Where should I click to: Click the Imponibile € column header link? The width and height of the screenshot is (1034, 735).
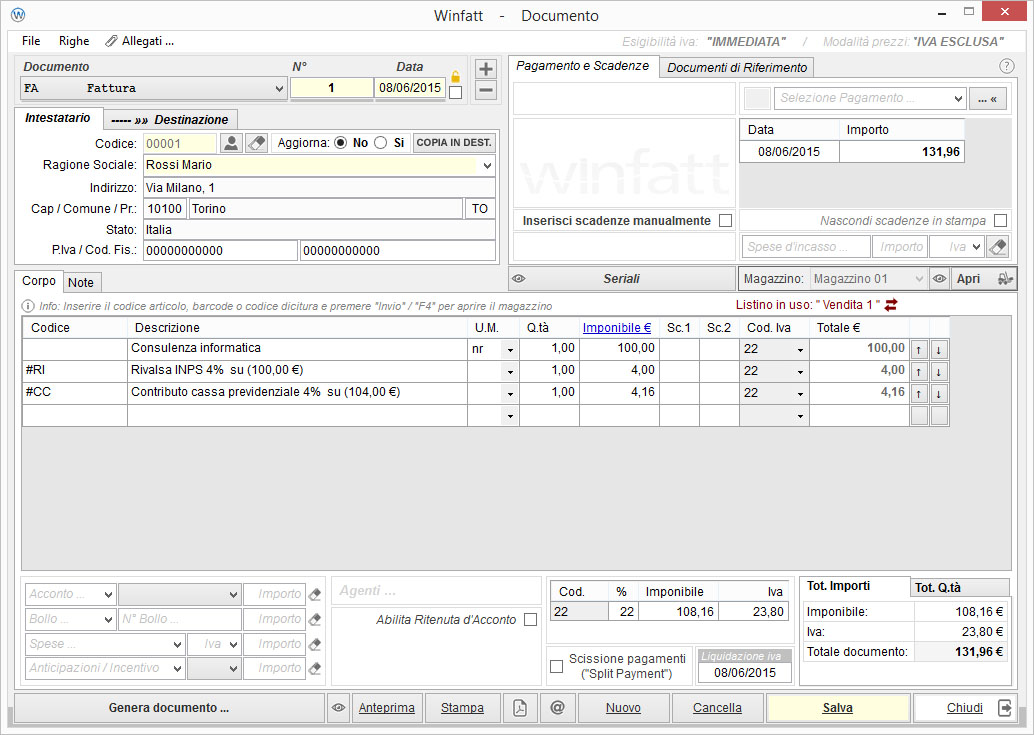tap(617, 328)
